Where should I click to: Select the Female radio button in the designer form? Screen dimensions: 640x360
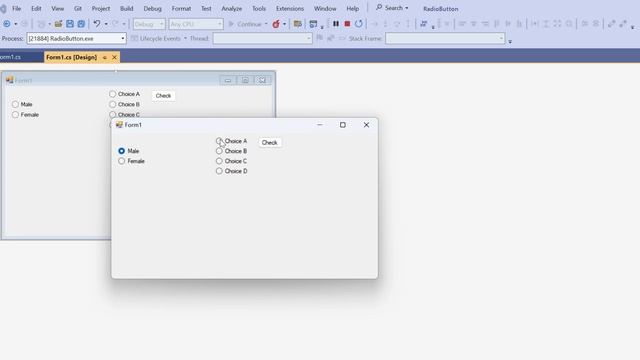(x=16, y=115)
